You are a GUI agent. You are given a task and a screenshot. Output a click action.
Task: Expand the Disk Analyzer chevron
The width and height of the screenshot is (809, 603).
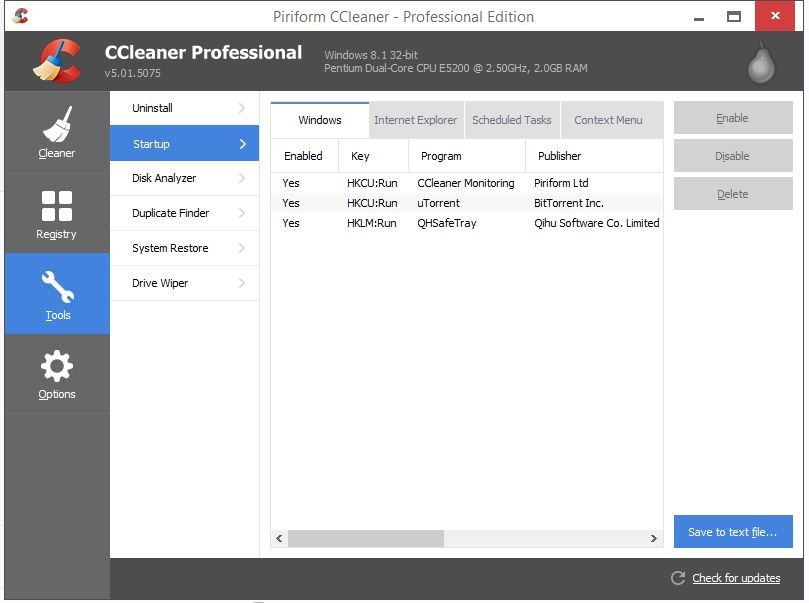[242, 178]
